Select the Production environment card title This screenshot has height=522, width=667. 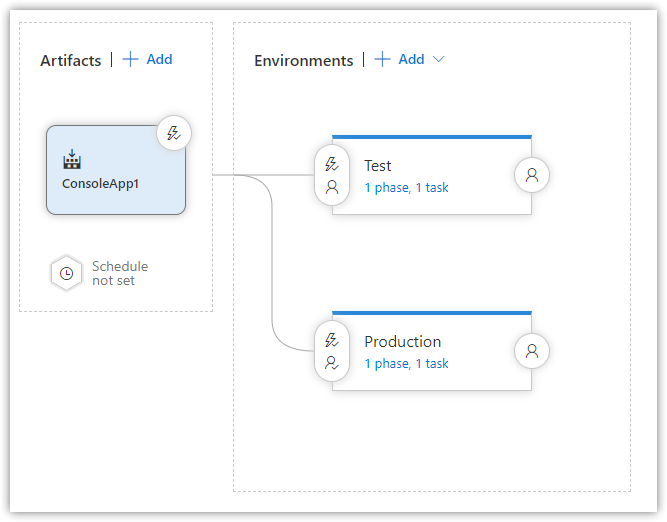click(x=402, y=342)
